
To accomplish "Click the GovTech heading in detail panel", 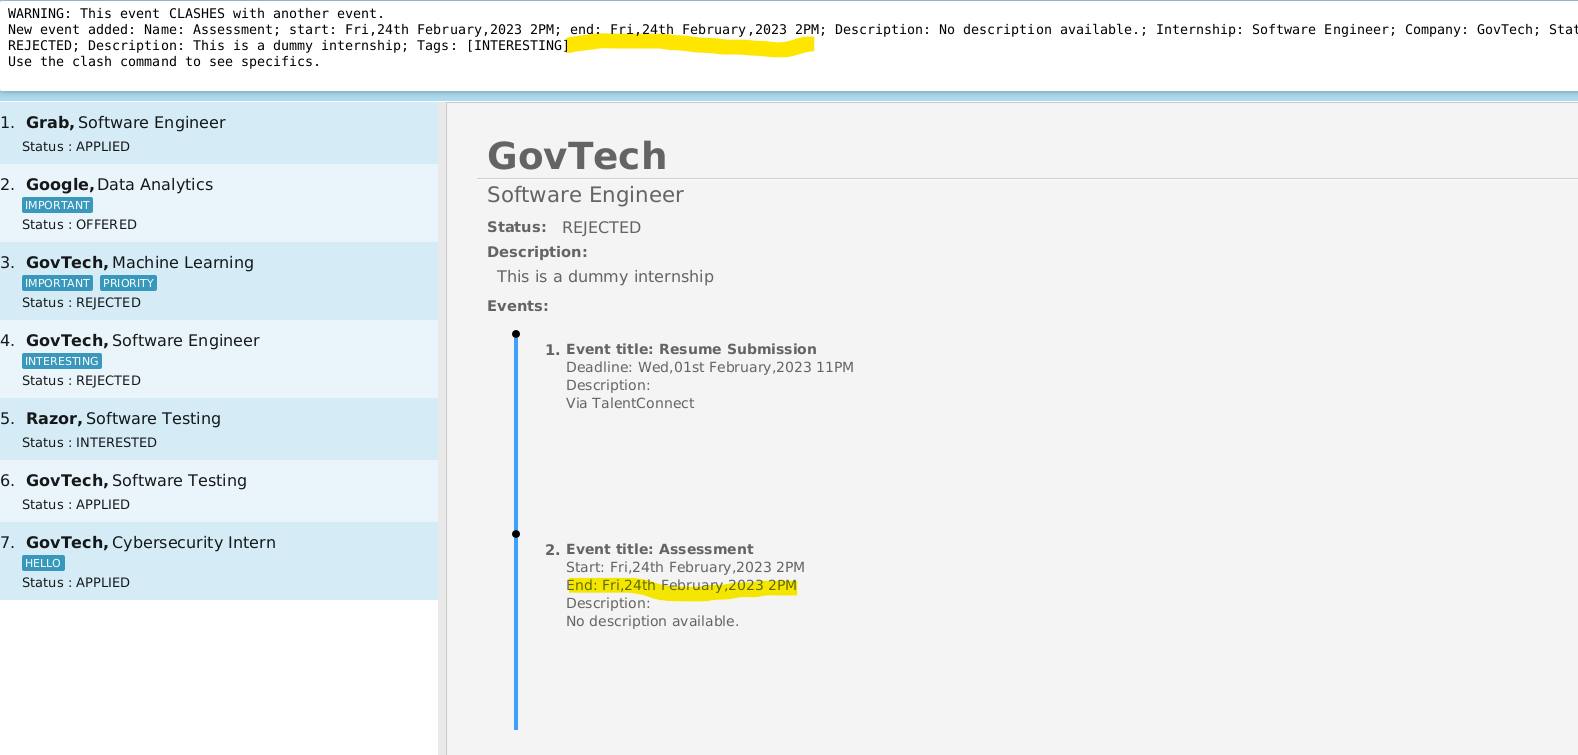I will [x=577, y=156].
